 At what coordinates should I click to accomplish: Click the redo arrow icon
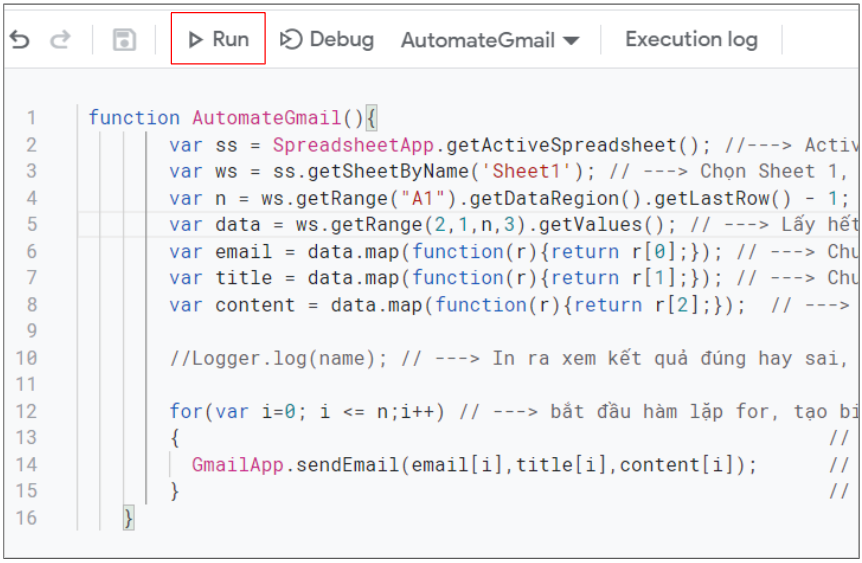point(60,40)
